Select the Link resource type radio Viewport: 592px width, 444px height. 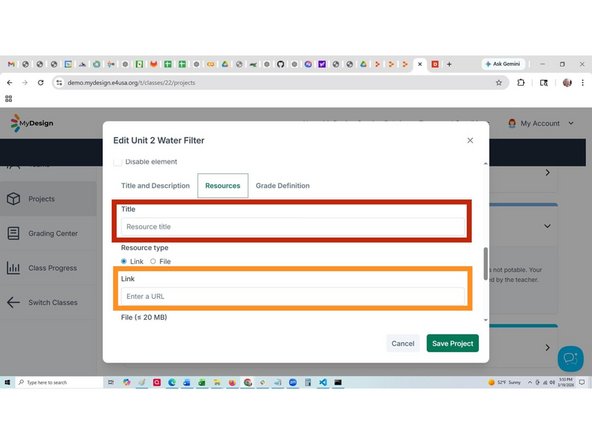tap(123, 261)
